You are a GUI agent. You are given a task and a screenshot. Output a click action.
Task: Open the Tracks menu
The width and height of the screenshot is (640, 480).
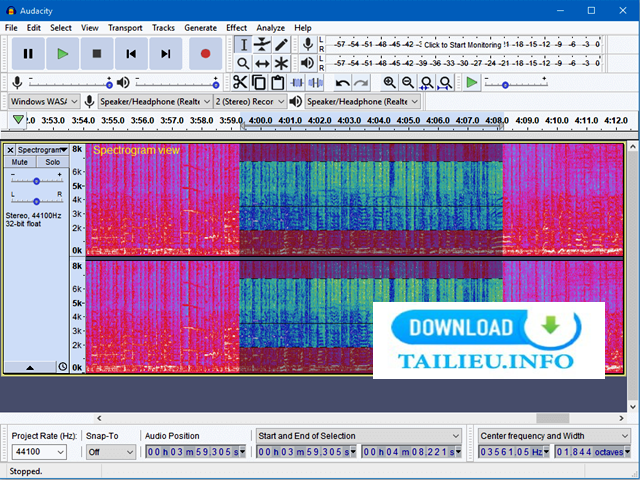(163, 28)
